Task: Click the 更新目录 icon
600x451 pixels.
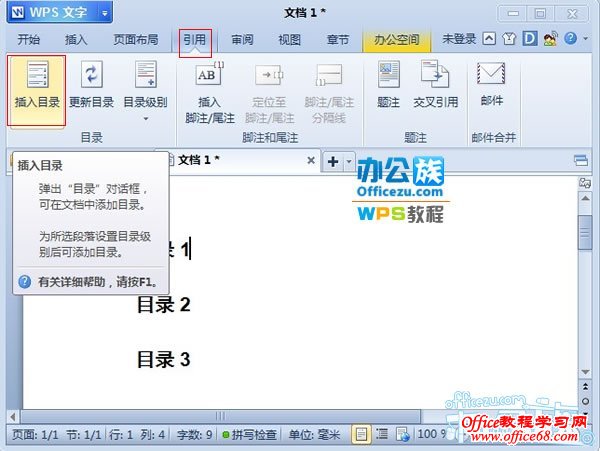Action: click(x=91, y=75)
